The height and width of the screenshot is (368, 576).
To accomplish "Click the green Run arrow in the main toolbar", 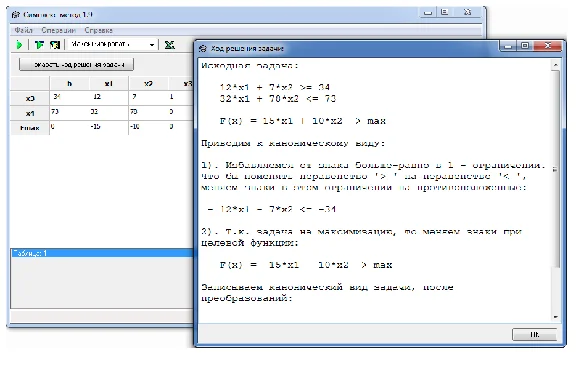I will [19, 45].
